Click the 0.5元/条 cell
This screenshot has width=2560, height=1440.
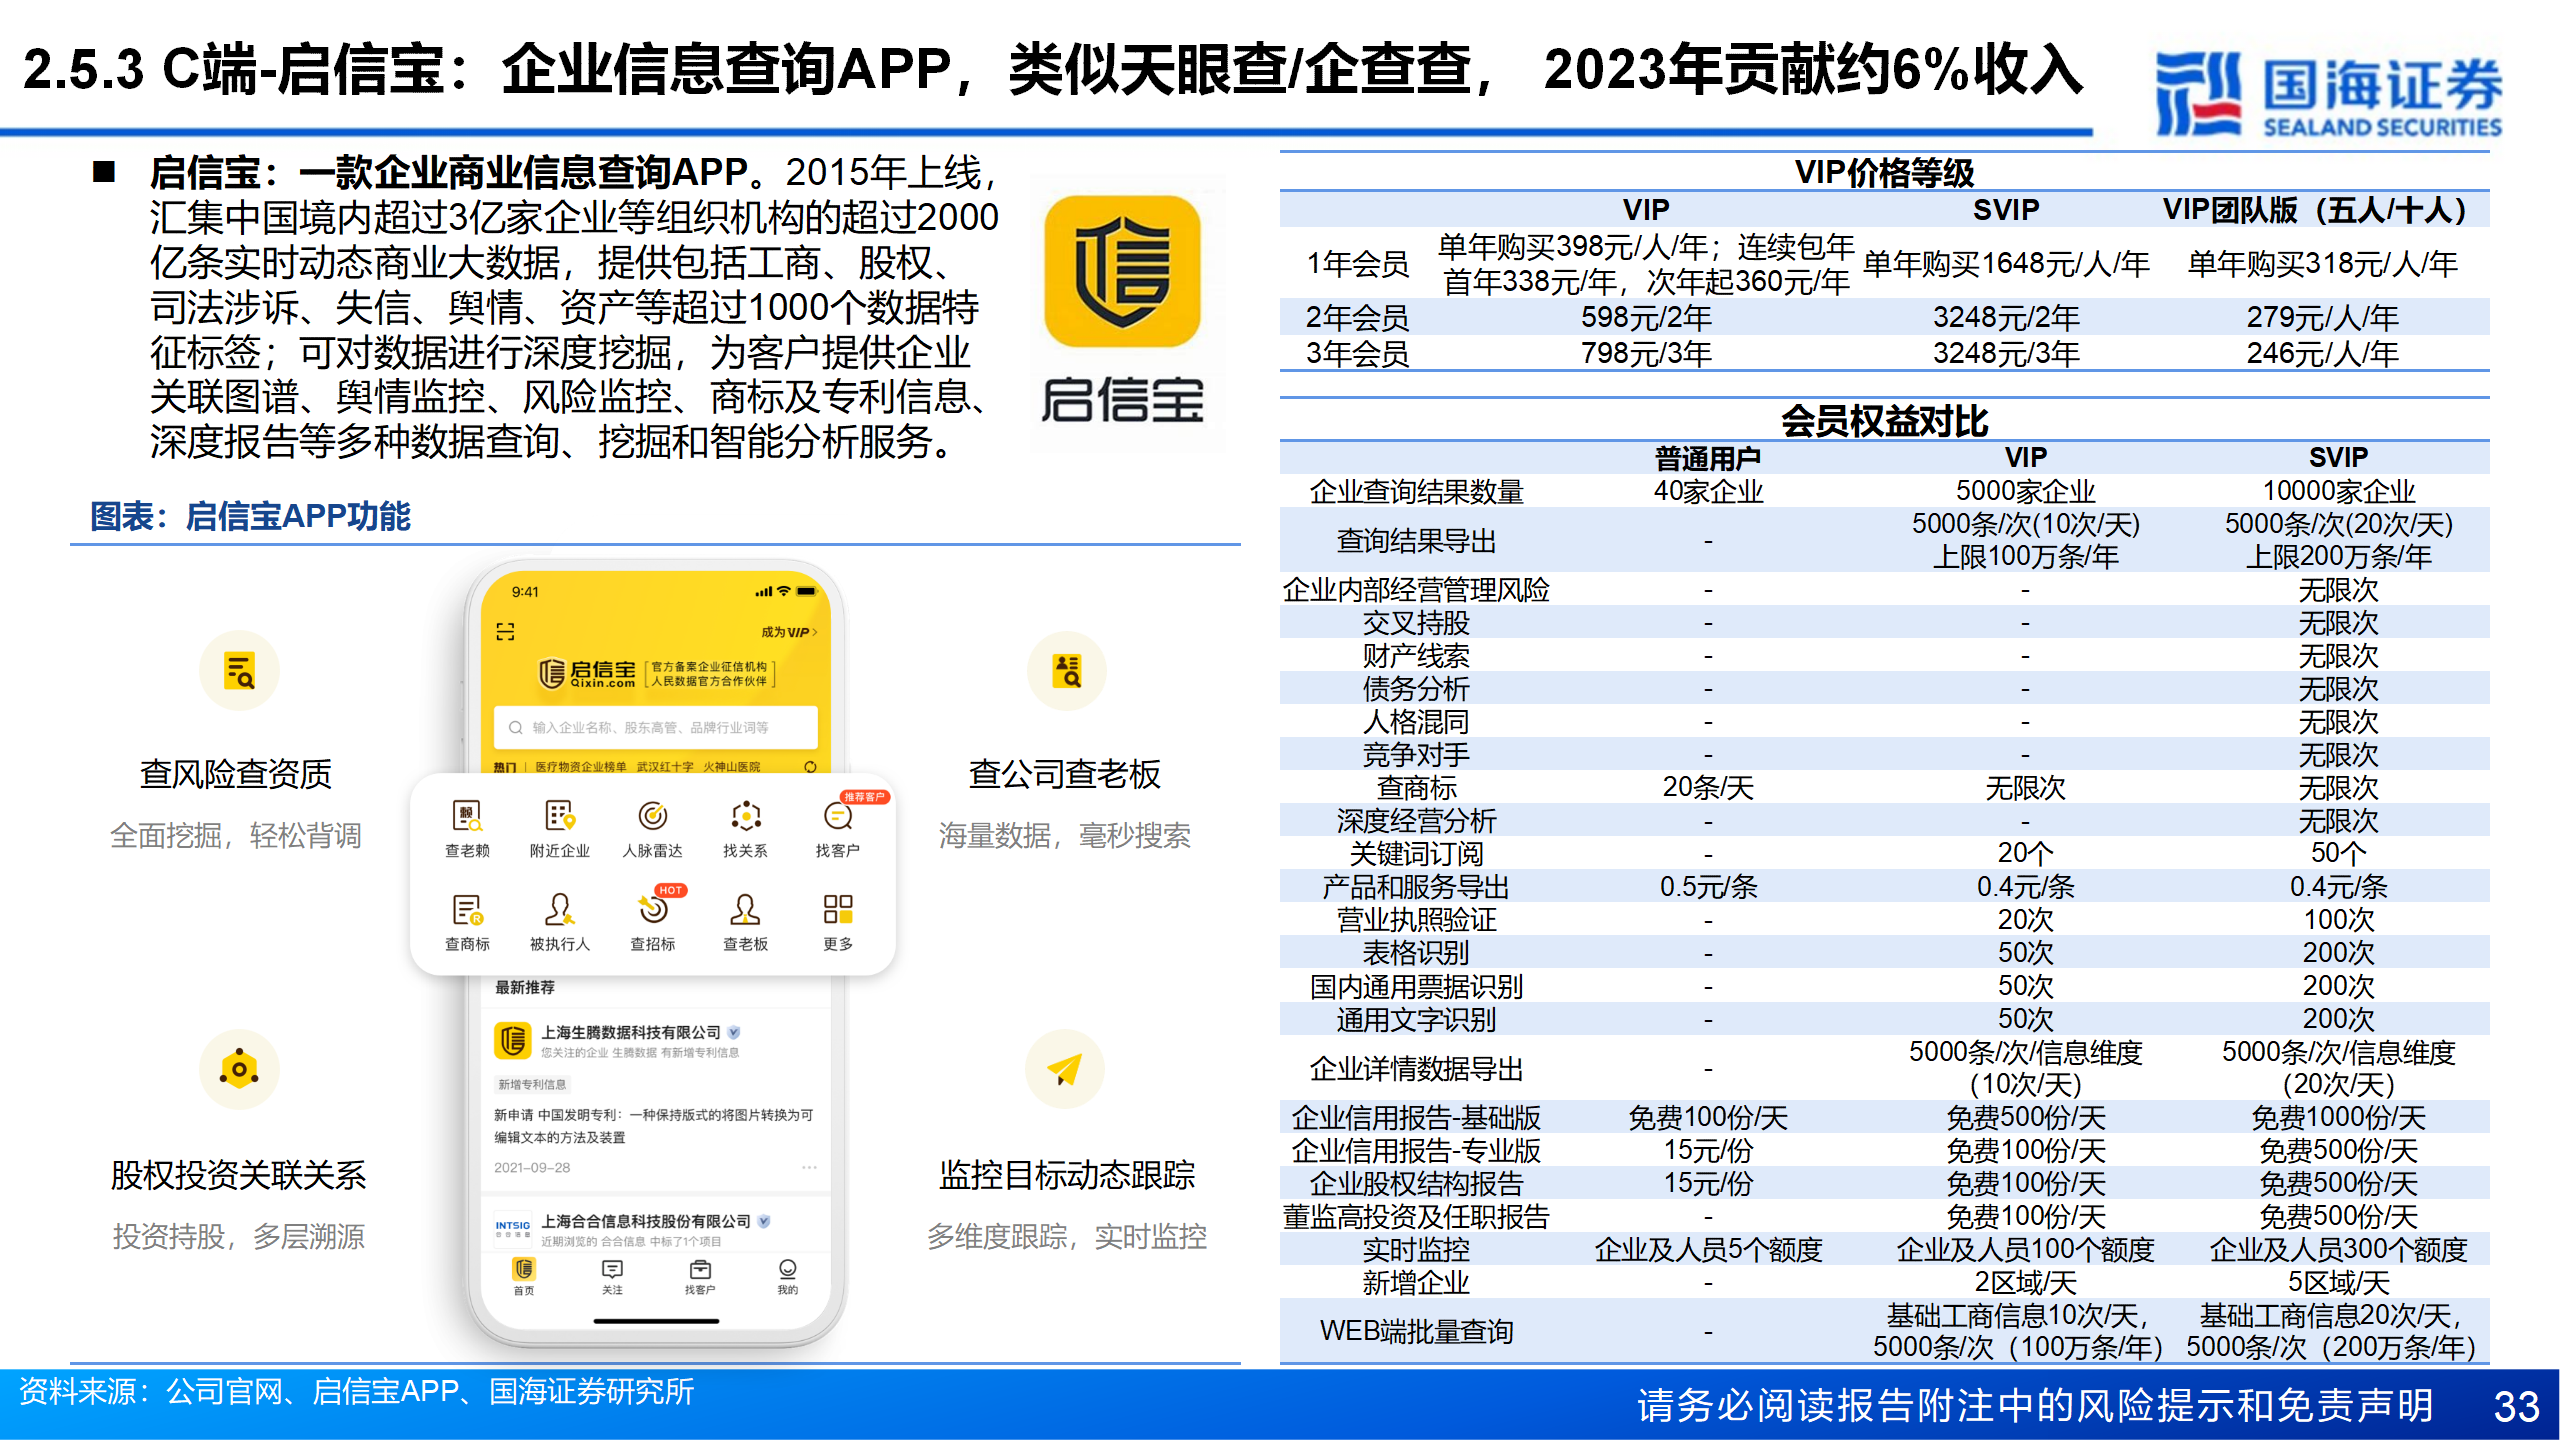[x=1708, y=887]
